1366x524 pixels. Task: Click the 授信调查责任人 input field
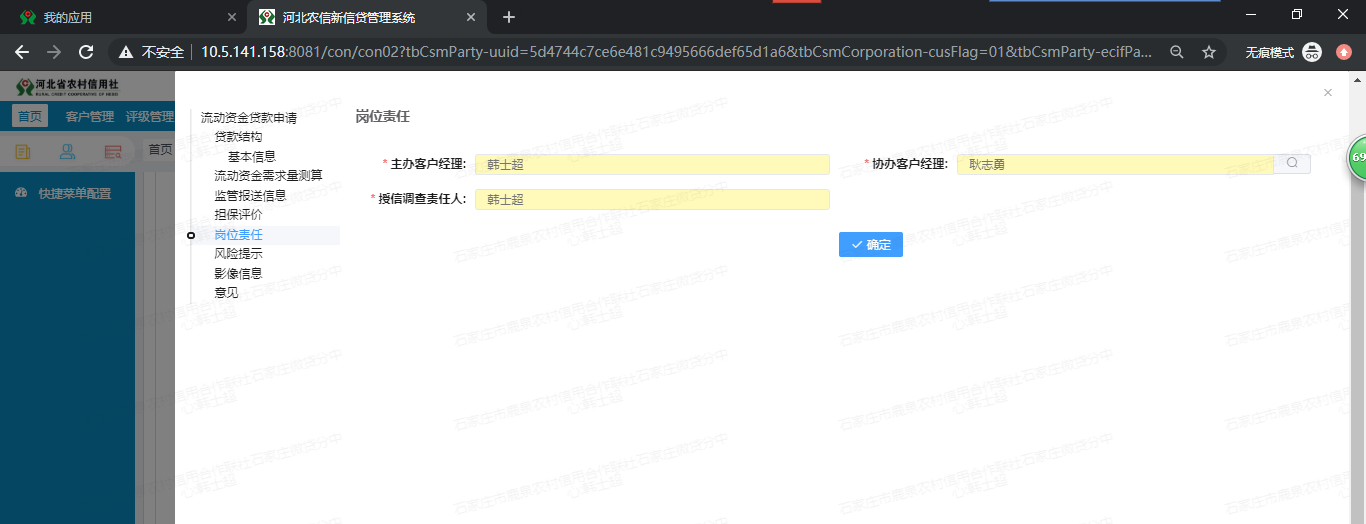652,200
